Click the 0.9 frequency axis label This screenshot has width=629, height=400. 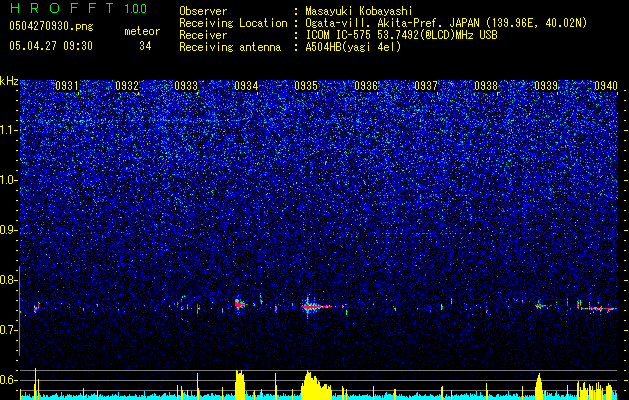(8, 230)
